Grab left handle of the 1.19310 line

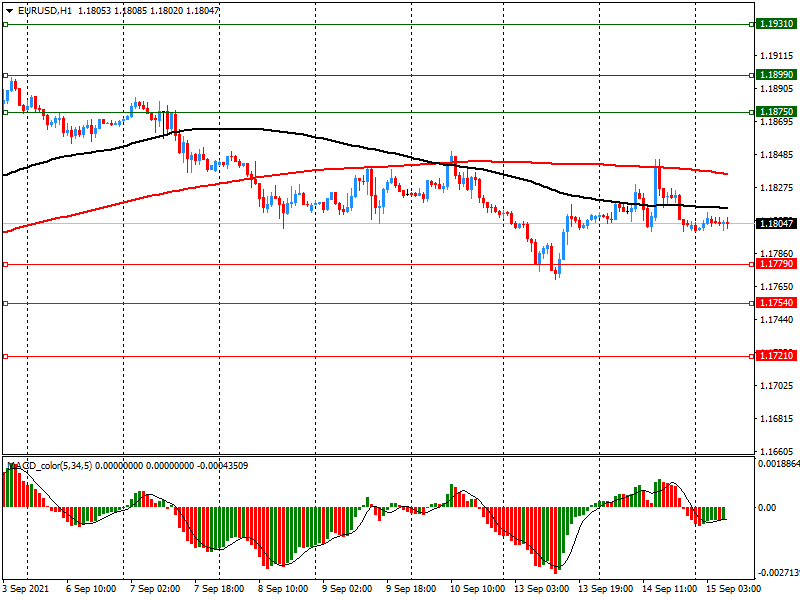[6, 24]
